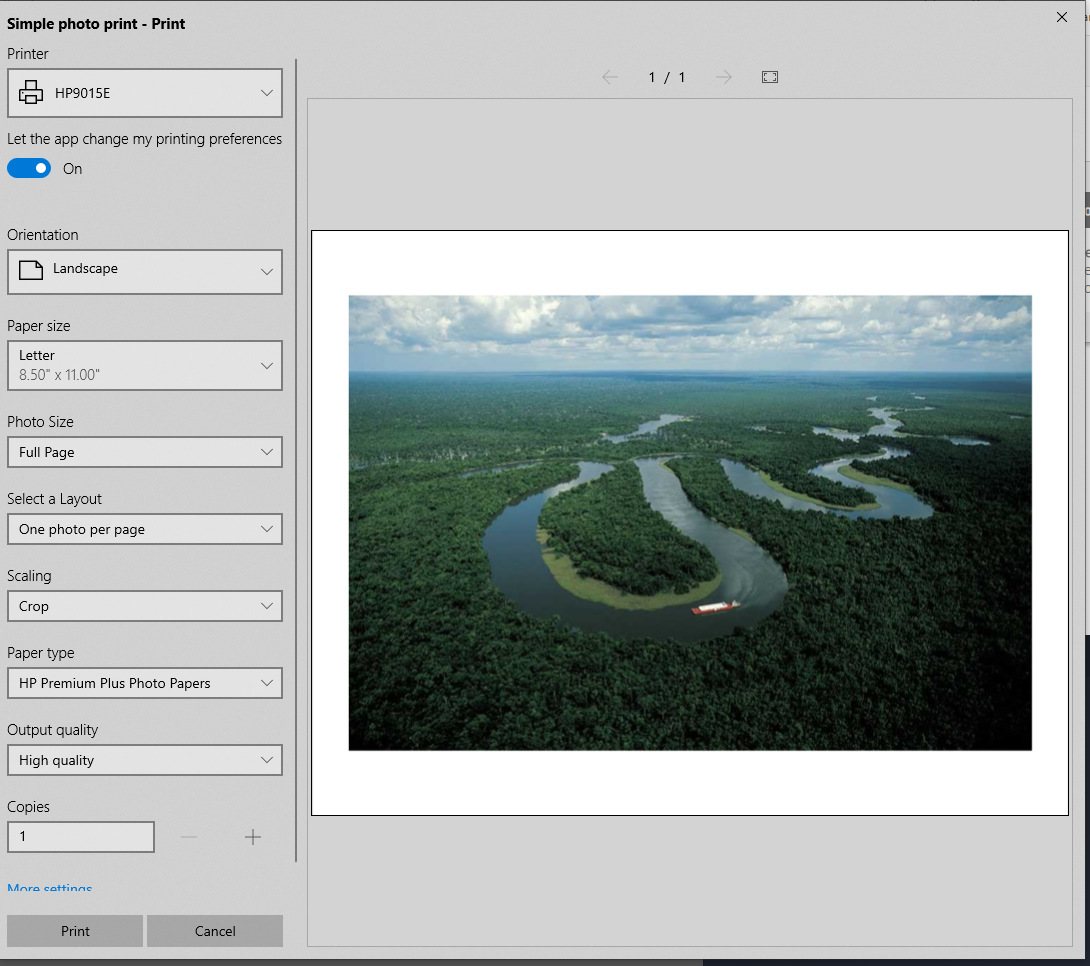
Task: Open the Scaling dropdown
Action: (145, 607)
